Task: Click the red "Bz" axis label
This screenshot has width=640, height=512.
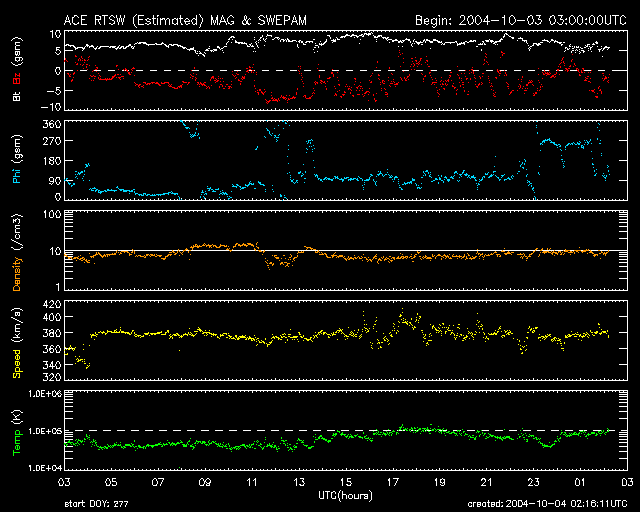Action: pos(17,78)
